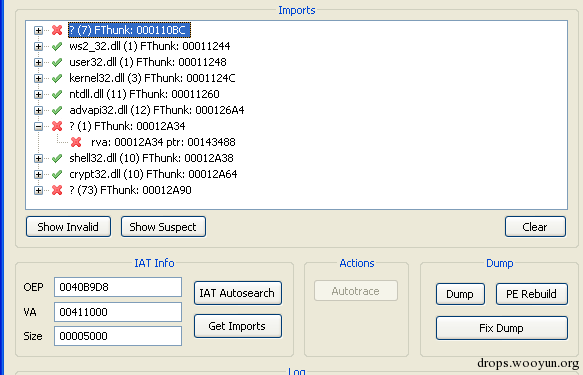Select 'rva: 00012A34 ptr: 00143488' entry
The width and height of the screenshot is (583, 375).
pyautogui.click(x=163, y=142)
